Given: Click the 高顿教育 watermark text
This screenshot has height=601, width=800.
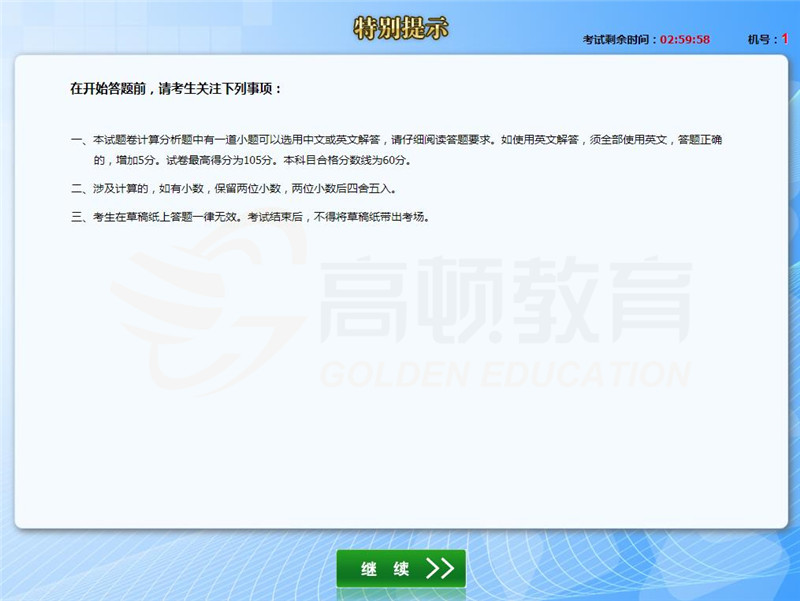Looking at the screenshot, I should (505, 300).
